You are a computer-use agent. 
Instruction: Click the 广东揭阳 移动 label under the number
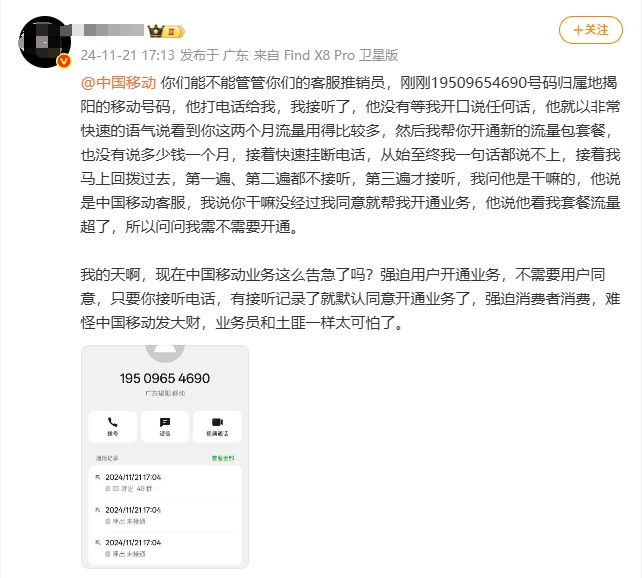point(165,393)
